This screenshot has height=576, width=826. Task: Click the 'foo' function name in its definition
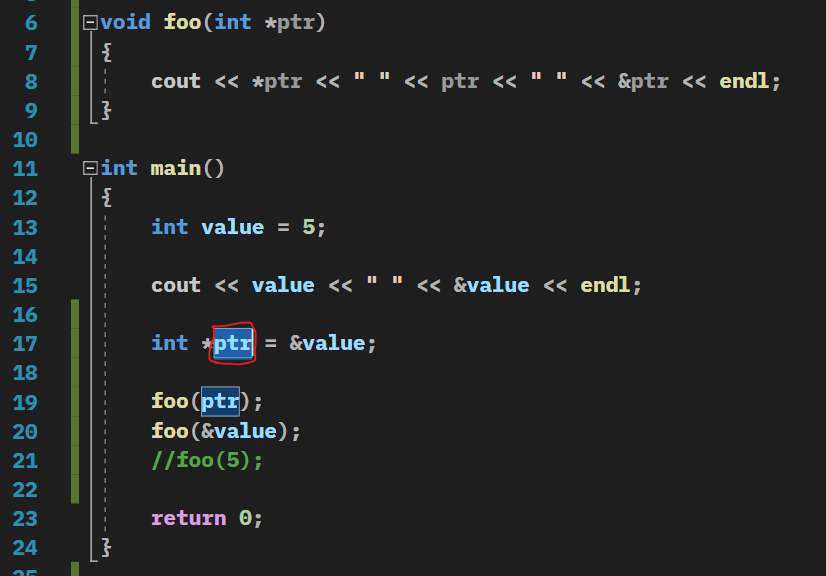[x=182, y=22]
